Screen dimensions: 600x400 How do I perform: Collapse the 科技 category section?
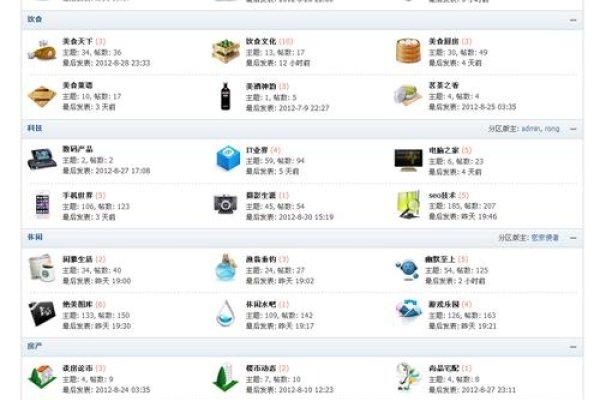point(573,129)
